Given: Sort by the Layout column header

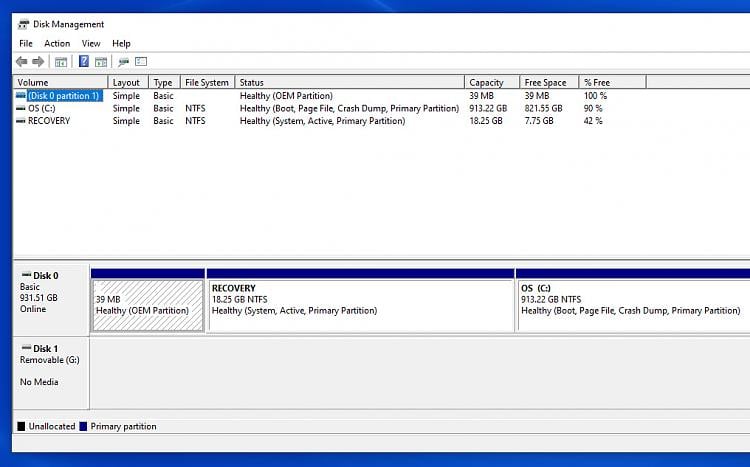Looking at the screenshot, I should click(x=128, y=82).
